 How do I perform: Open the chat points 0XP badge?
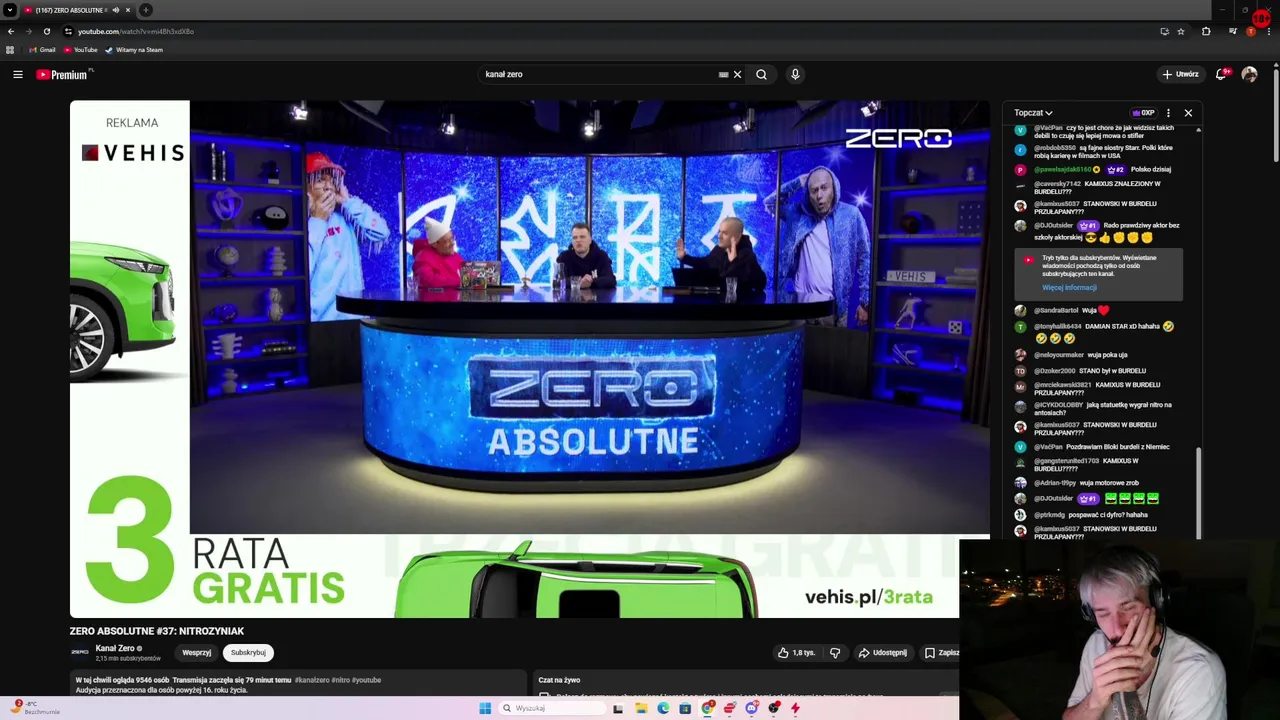click(1143, 113)
